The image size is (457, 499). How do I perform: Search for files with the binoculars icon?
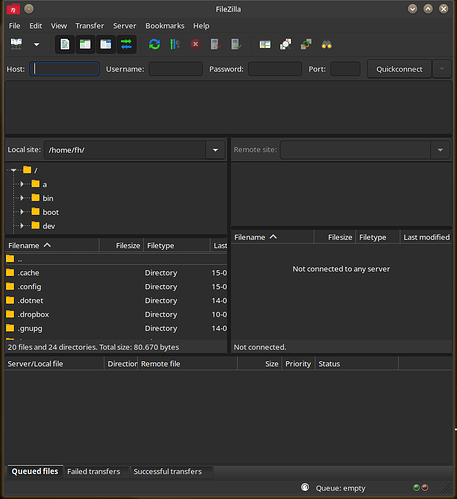(327, 44)
